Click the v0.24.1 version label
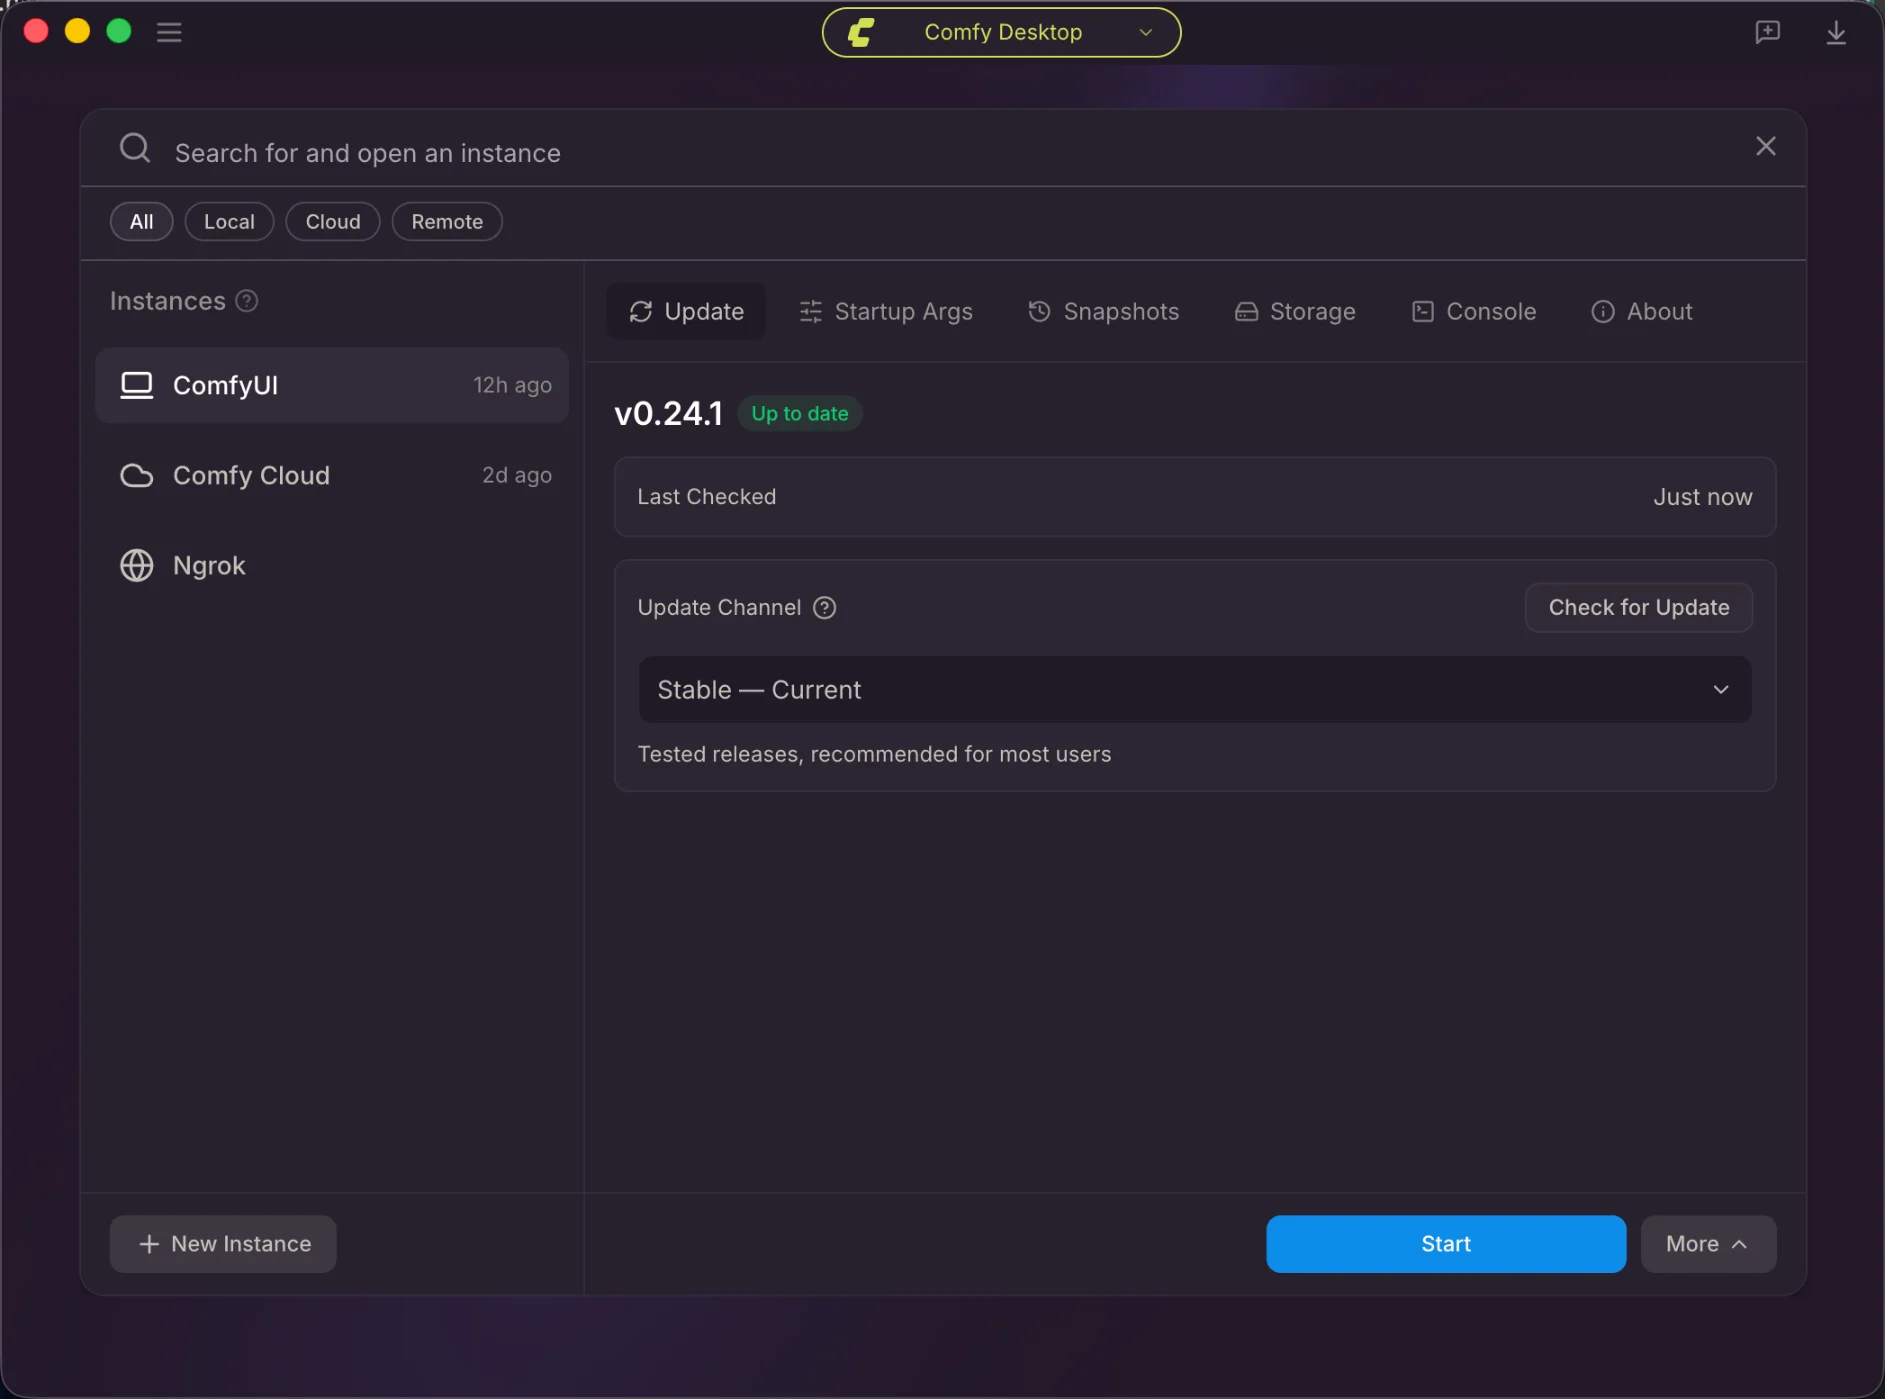The height and width of the screenshot is (1399, 1885). click(668, 413)
